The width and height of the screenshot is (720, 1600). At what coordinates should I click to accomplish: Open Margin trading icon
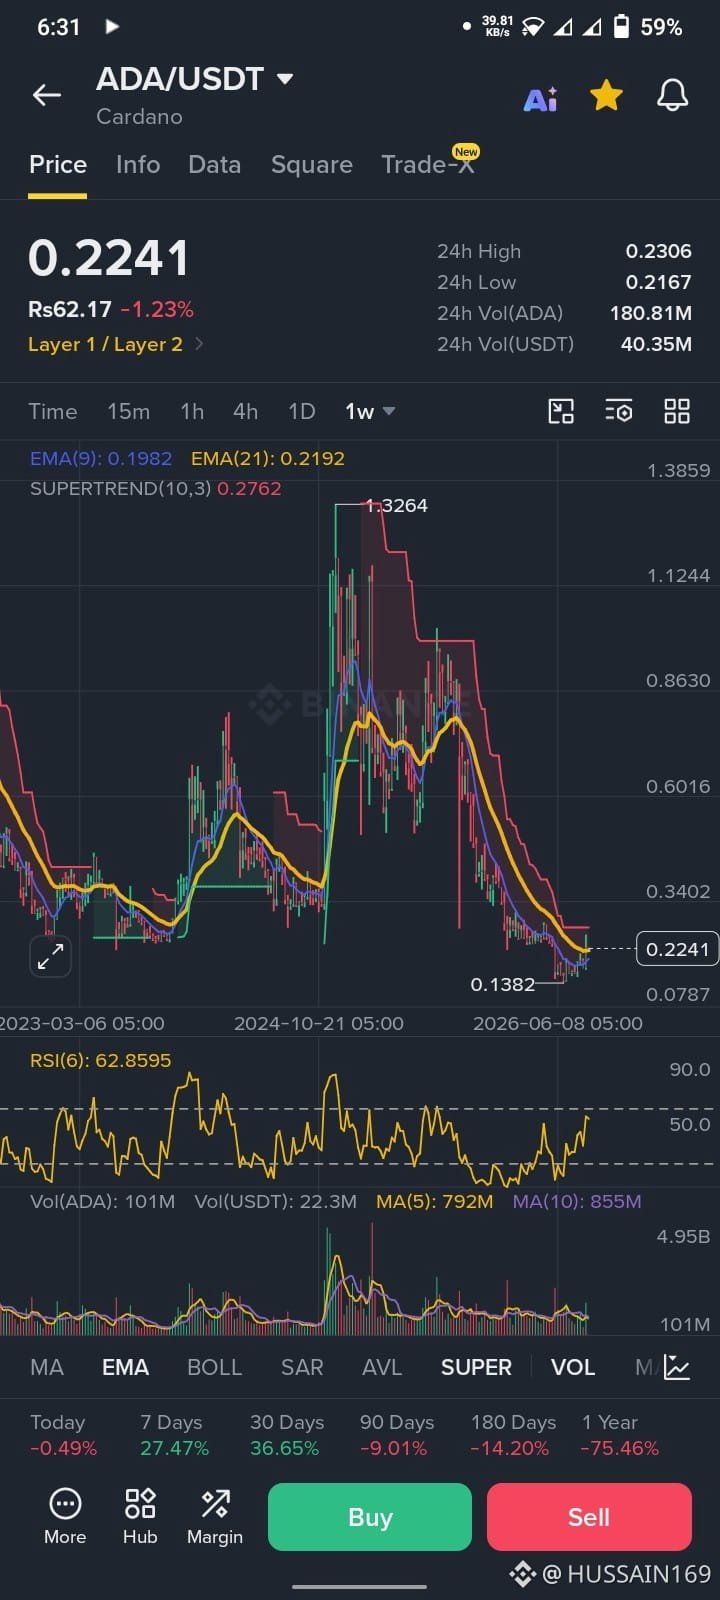point(215,1516)
